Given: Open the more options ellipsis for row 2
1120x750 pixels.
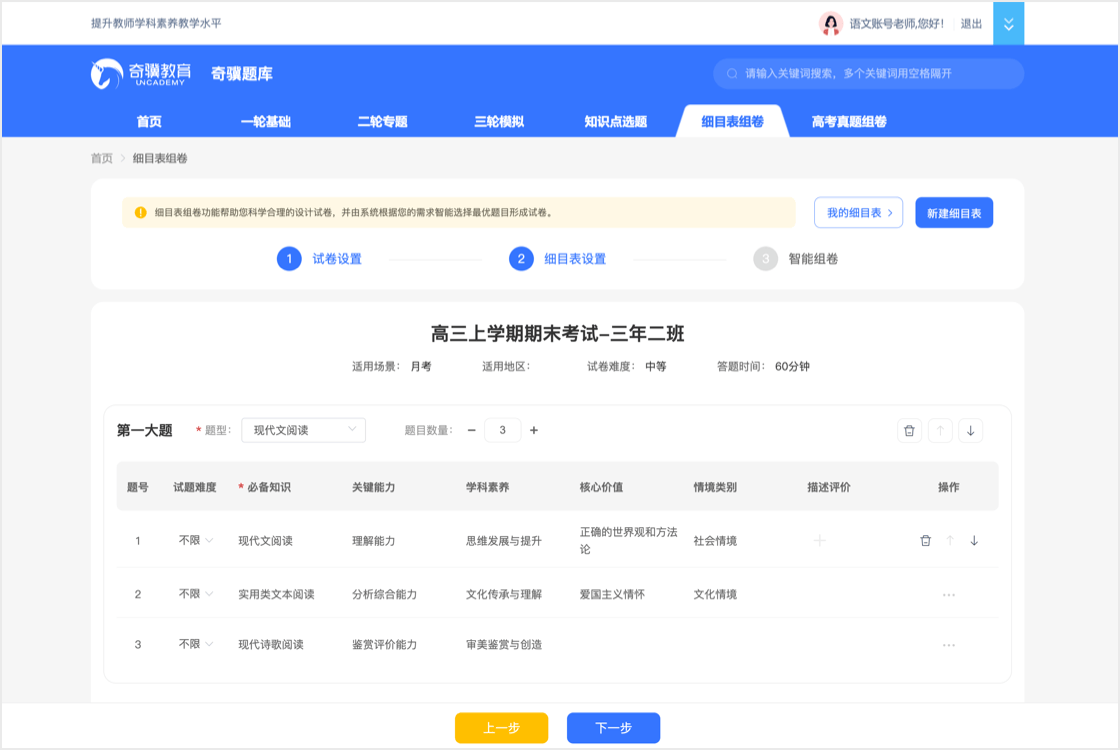Looking at the screenshot, I should 948,595.
